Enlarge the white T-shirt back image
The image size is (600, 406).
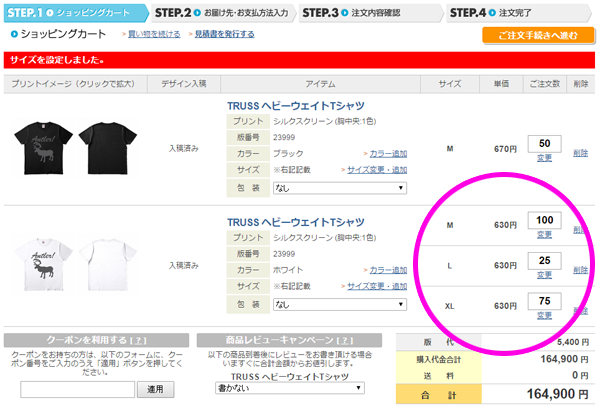pos(108,264)
